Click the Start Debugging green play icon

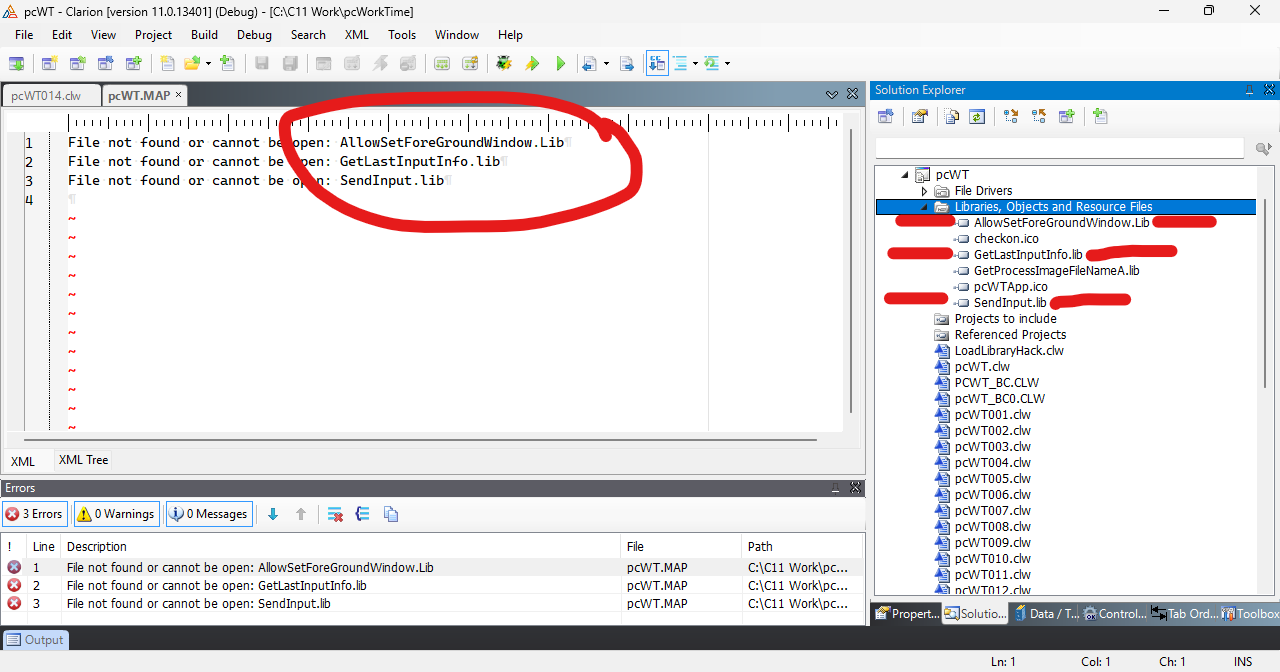pos(560,63)
